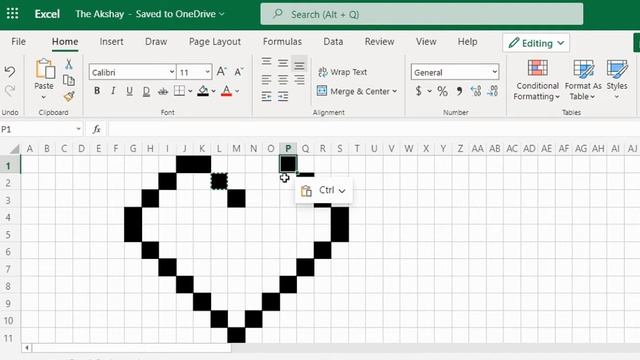The width and height of the screenshot is (640, 360).
Task: Switch to the Draw tab
Action: click(x=156, y=42)
